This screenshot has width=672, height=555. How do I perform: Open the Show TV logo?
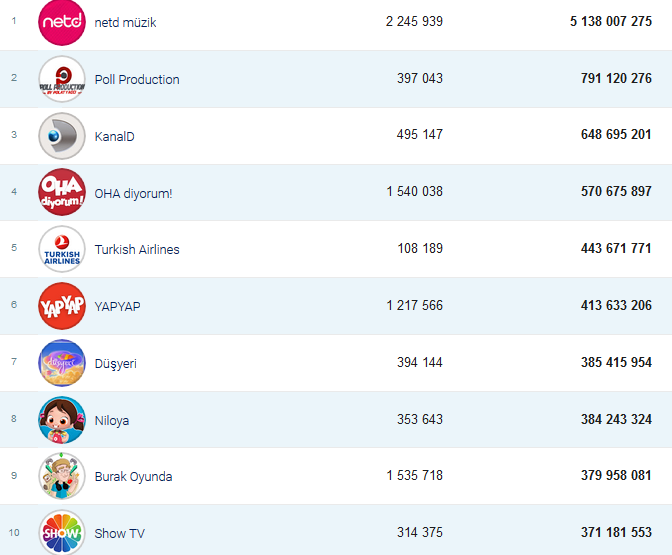tap(62, 533)
